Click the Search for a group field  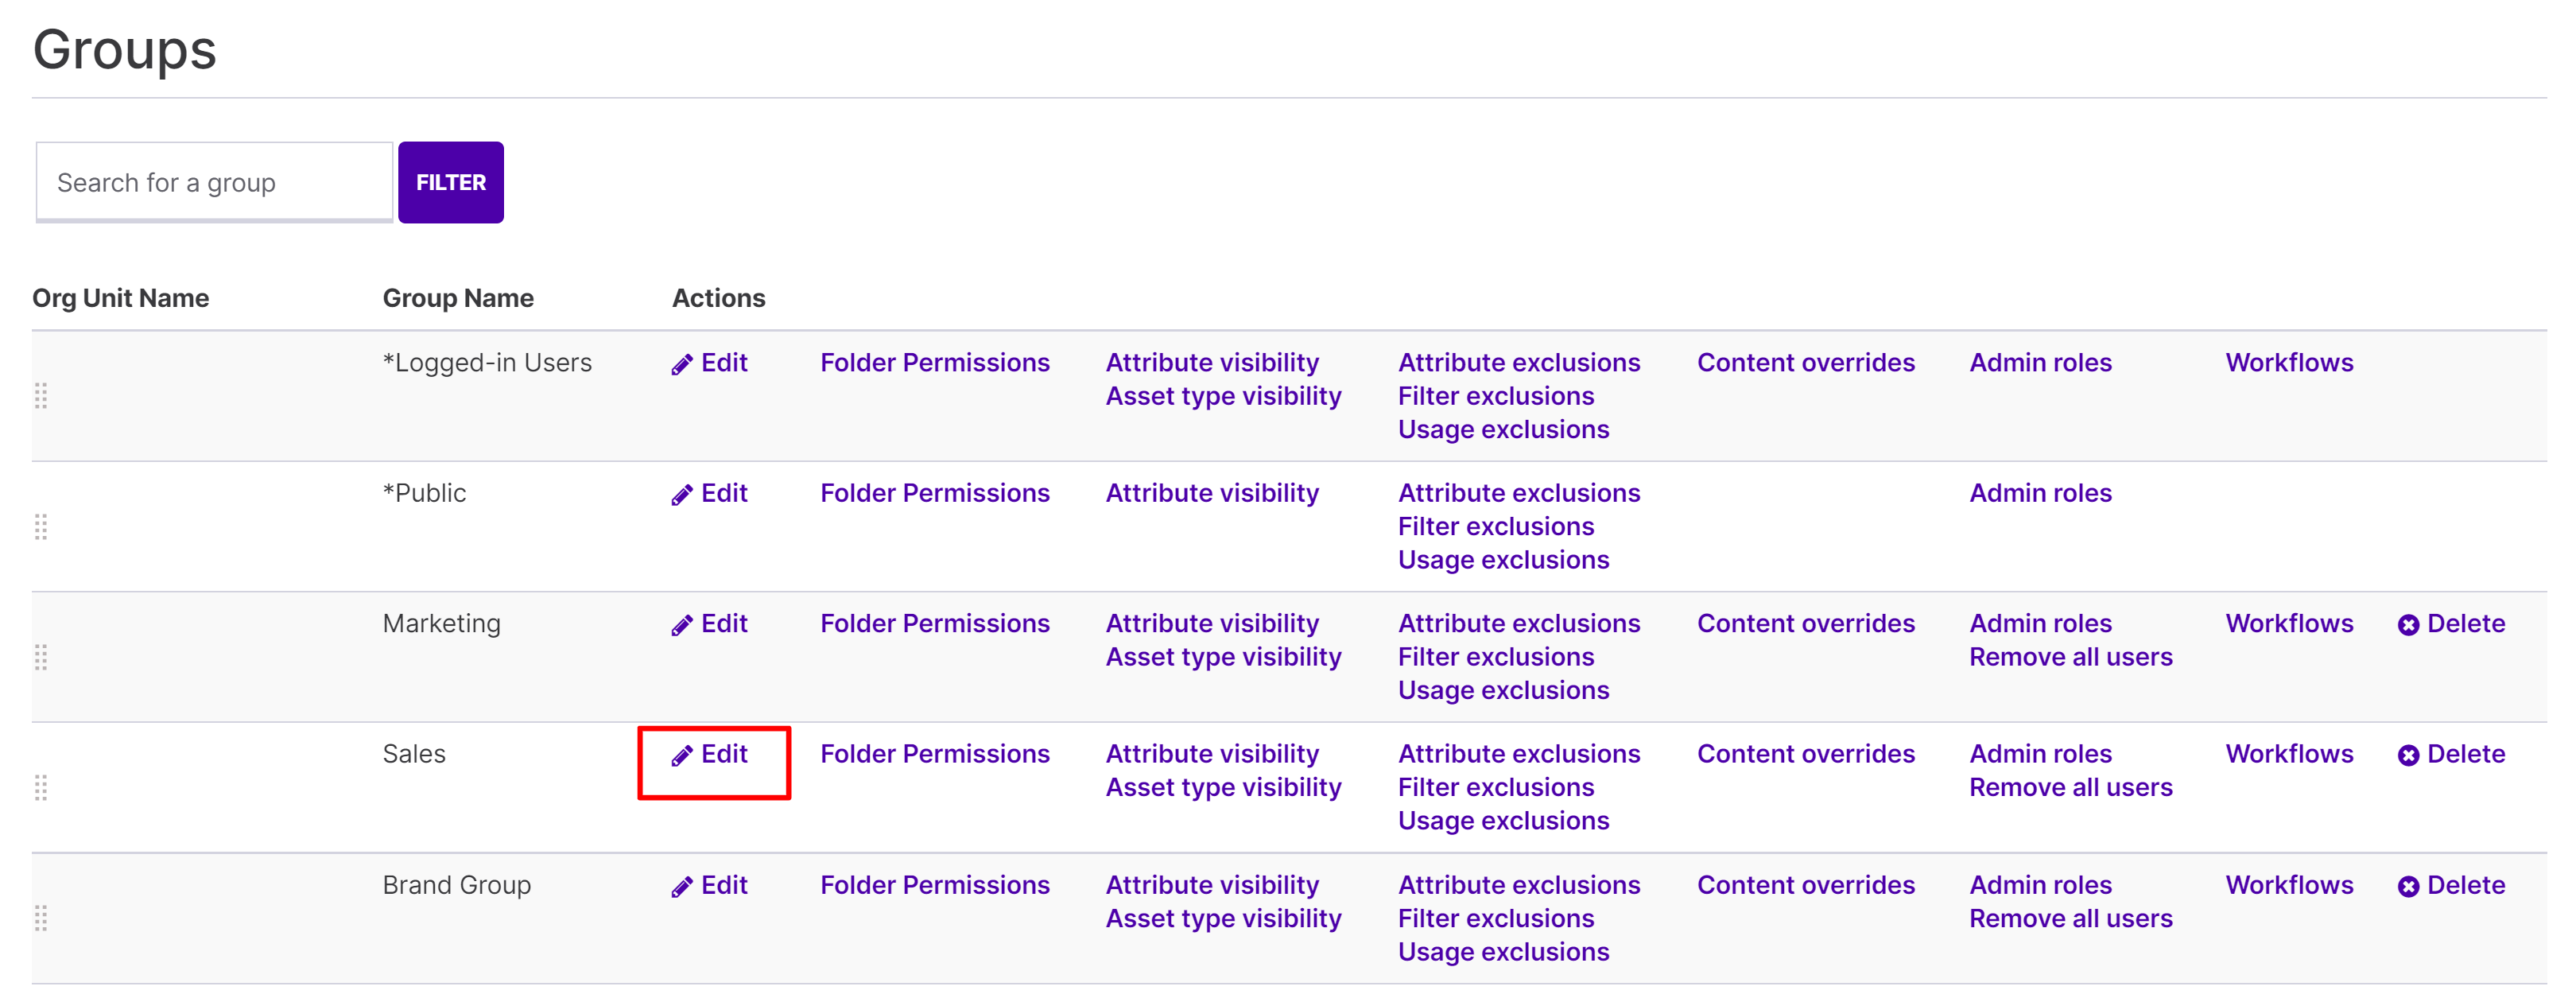tap(214, 183)
